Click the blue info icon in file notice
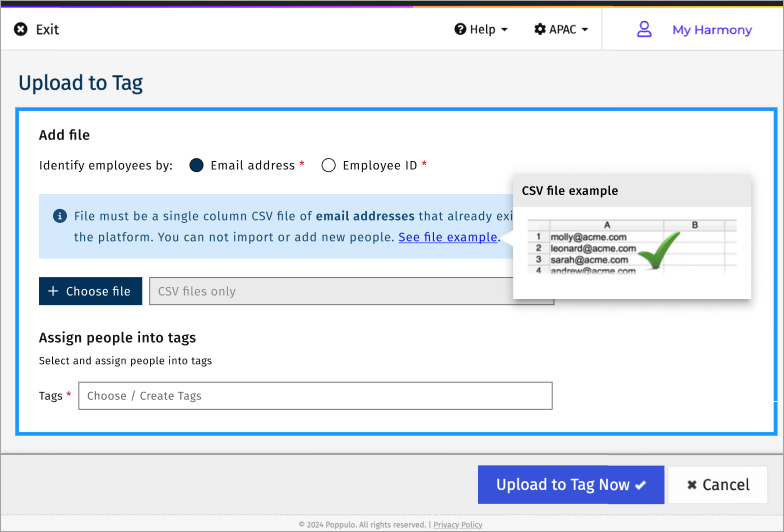This screenshot has width=784, height=532. pos(60,216)
